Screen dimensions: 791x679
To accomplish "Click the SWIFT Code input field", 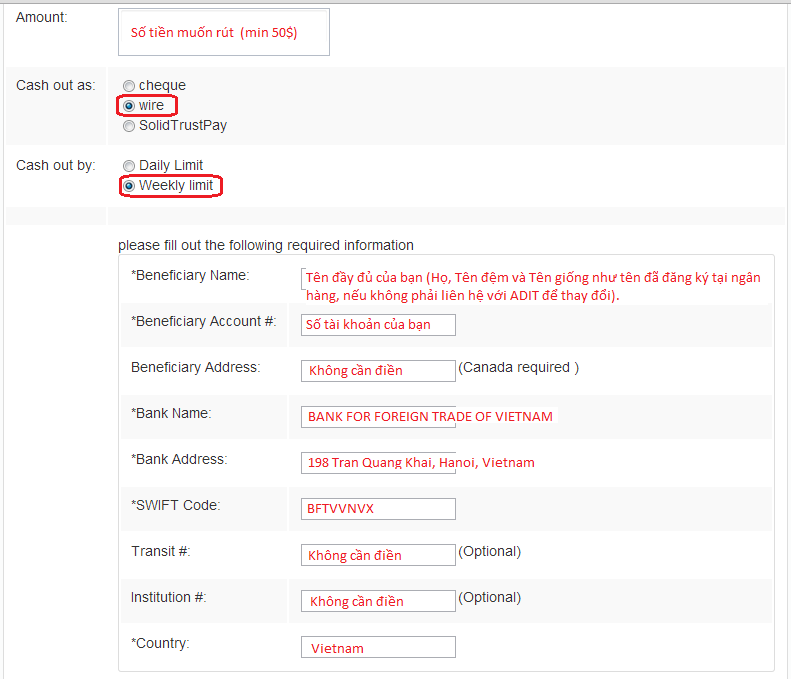I will point(378,509).
